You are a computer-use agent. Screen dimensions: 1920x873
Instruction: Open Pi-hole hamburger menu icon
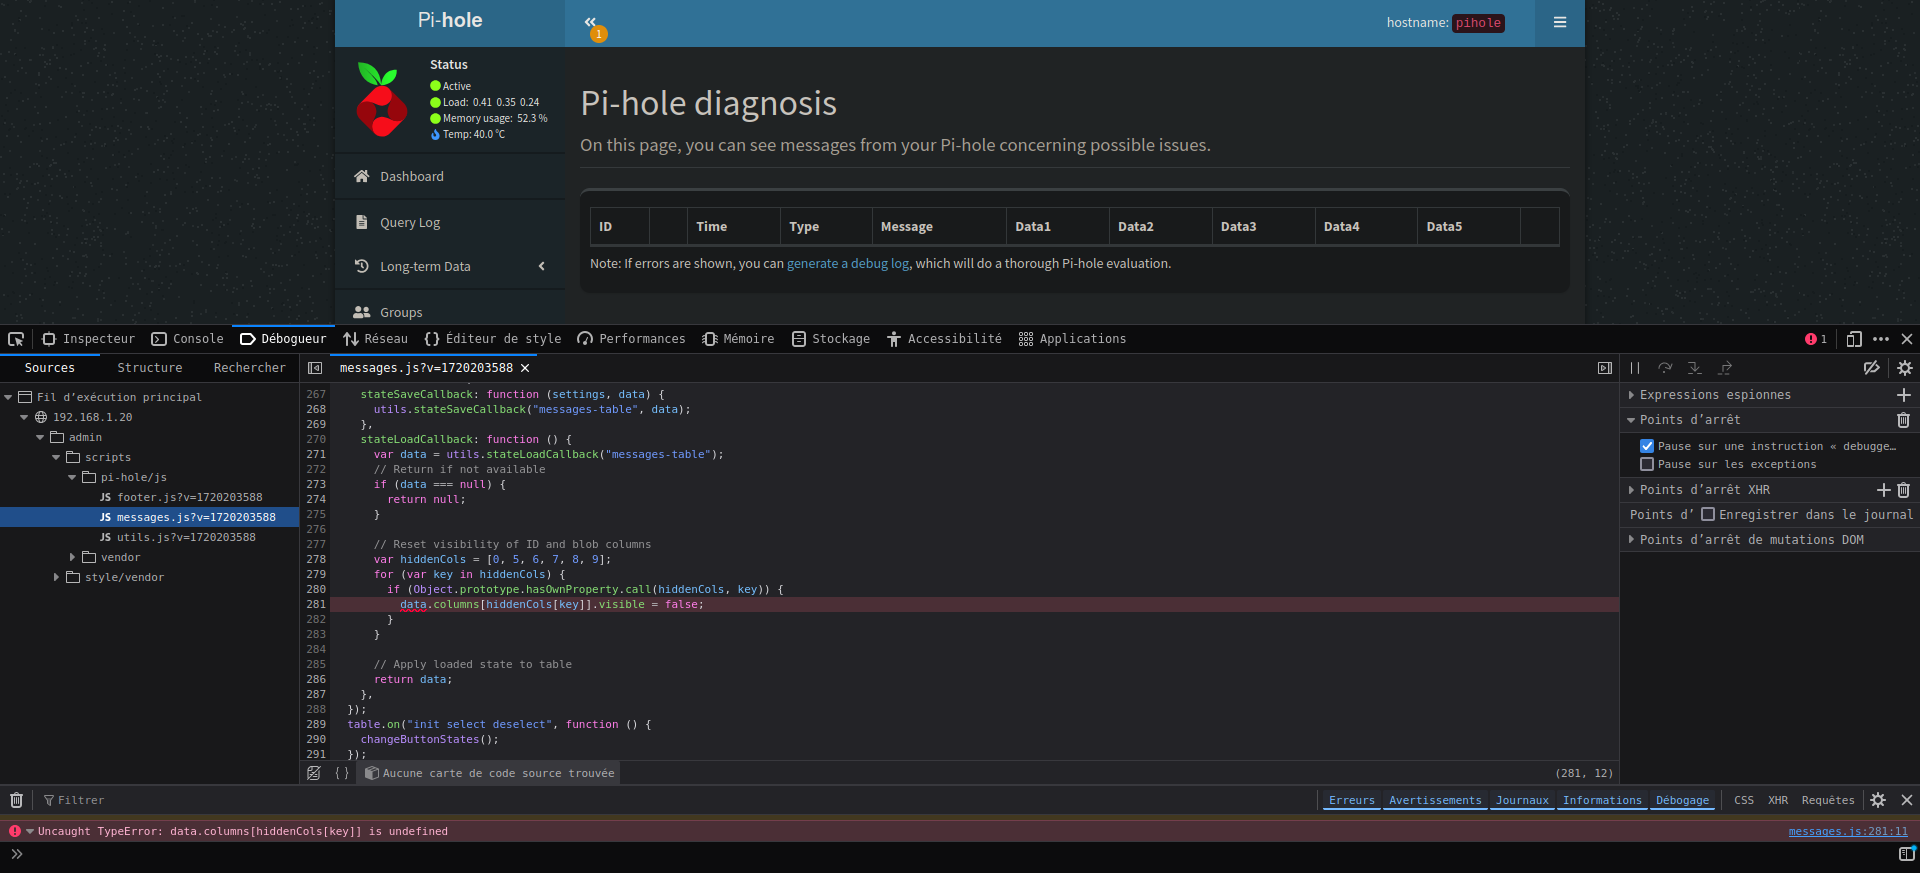click(x=1560, y=23)
